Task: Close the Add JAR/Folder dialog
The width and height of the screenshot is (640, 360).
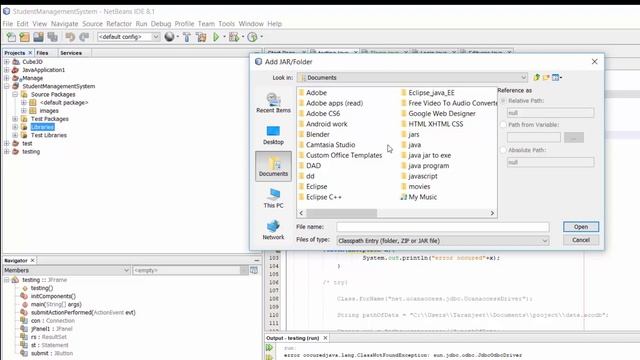Action: (x=594, y=62)
